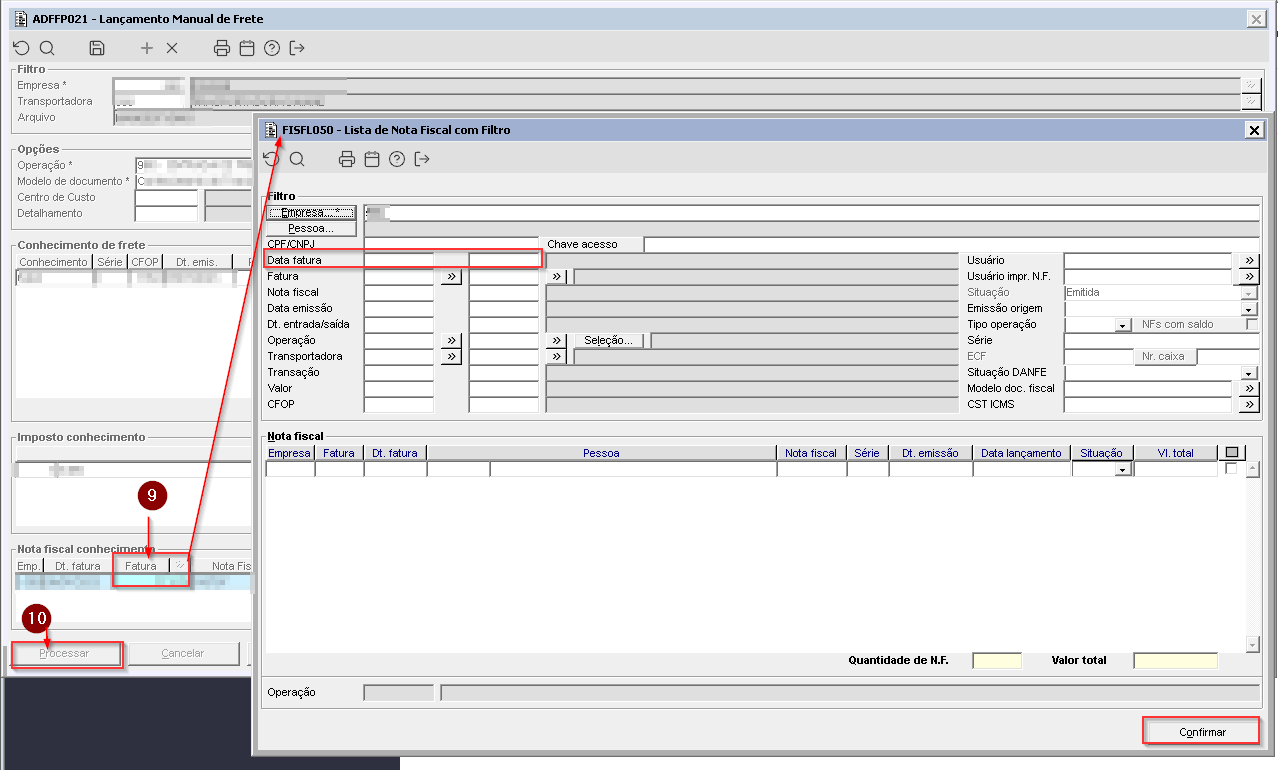Click refresh icon in FISFL050 window toolbar
Image resolution: width=1278 pixels, height=770 pixels.
pos(271,158)
